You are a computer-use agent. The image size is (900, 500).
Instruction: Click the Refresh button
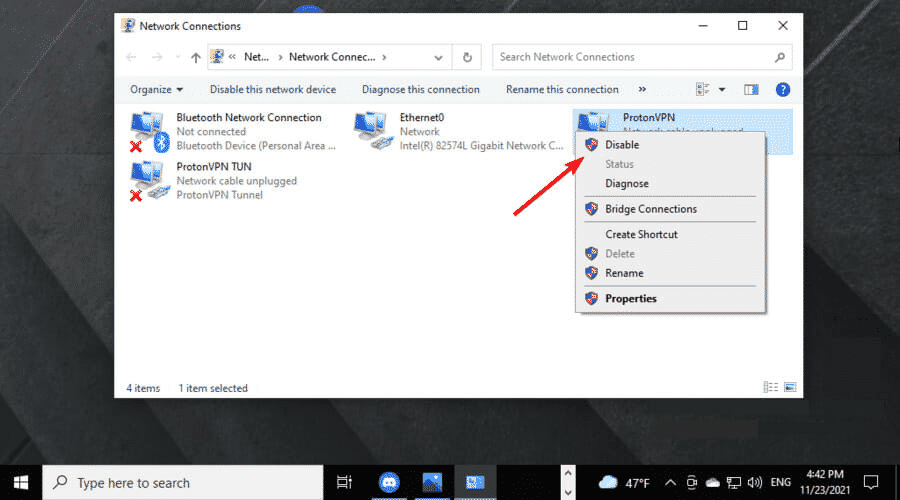pyautogui.click(x=467, y=57)
